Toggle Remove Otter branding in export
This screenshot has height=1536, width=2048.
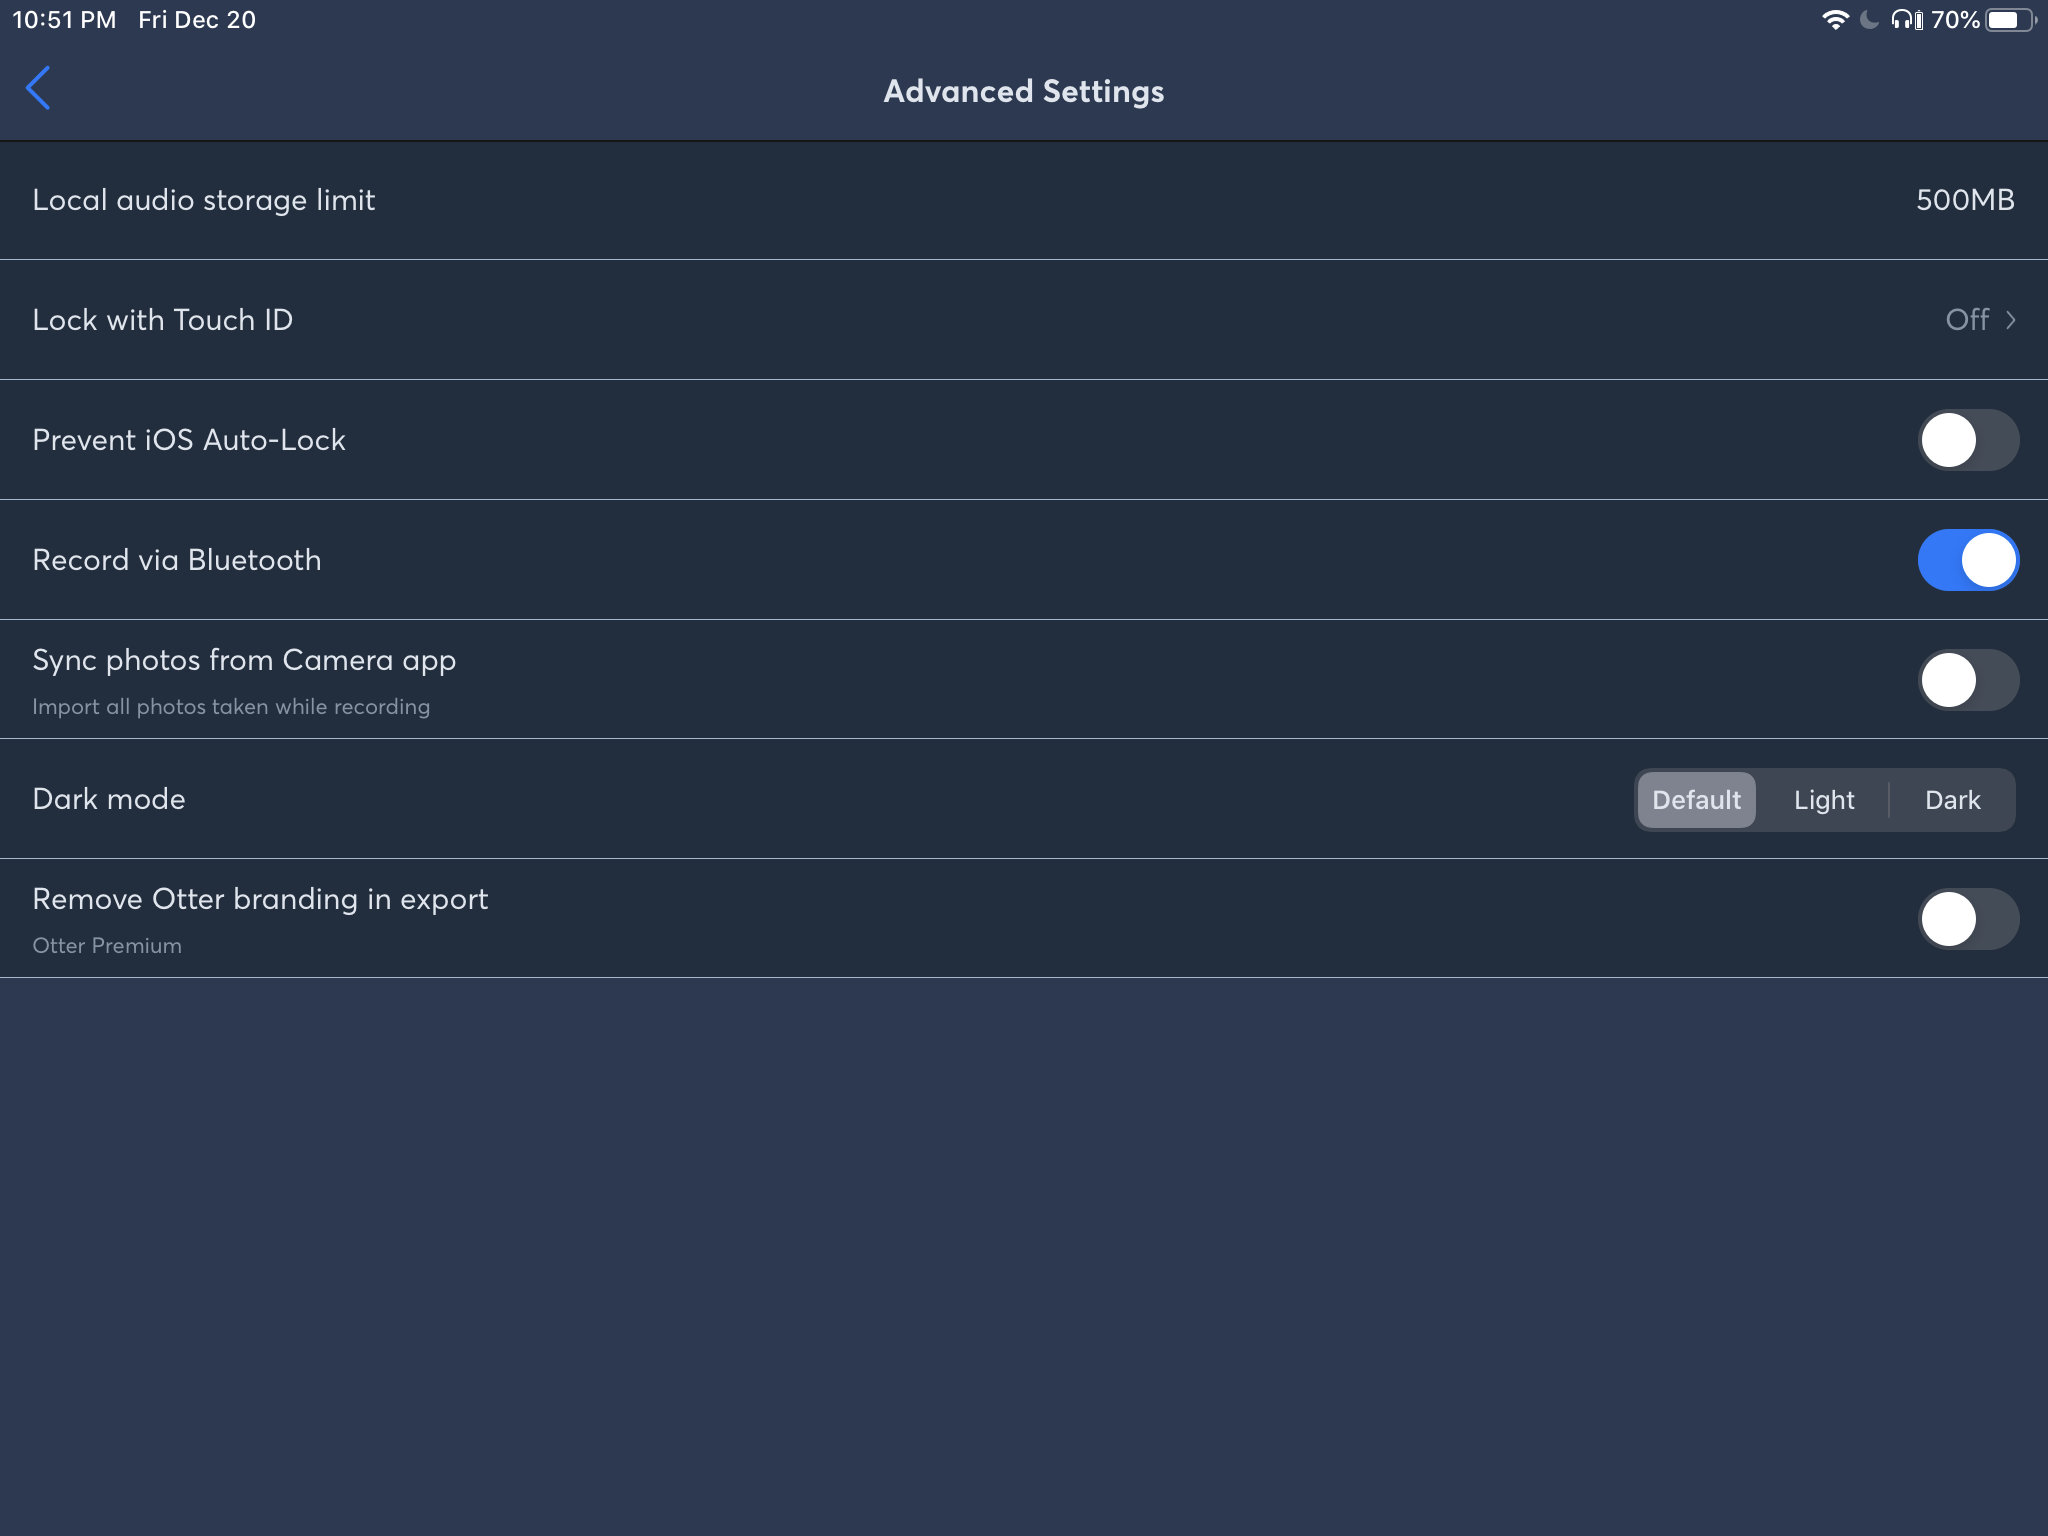[x=1967, y=919]
